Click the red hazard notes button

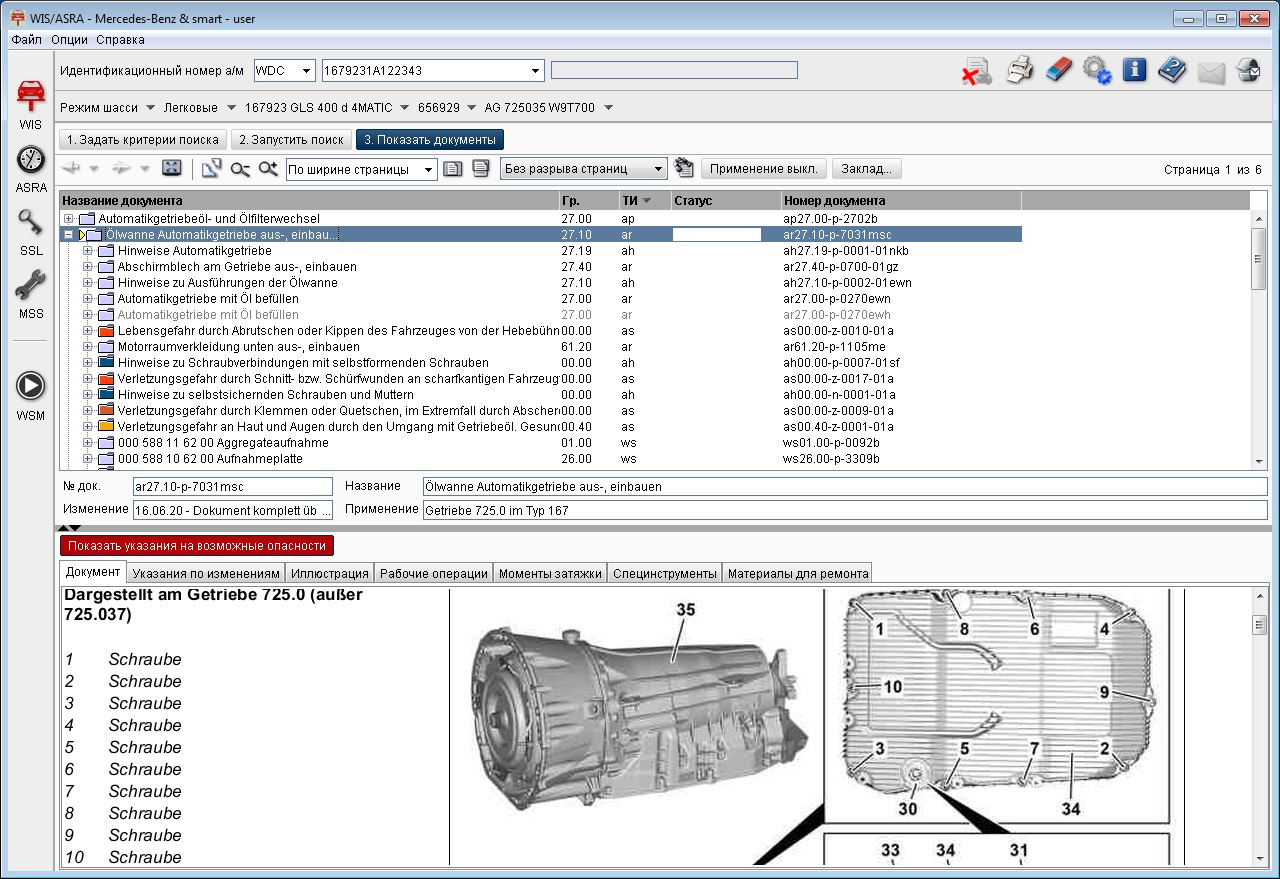tap(197, 546)
